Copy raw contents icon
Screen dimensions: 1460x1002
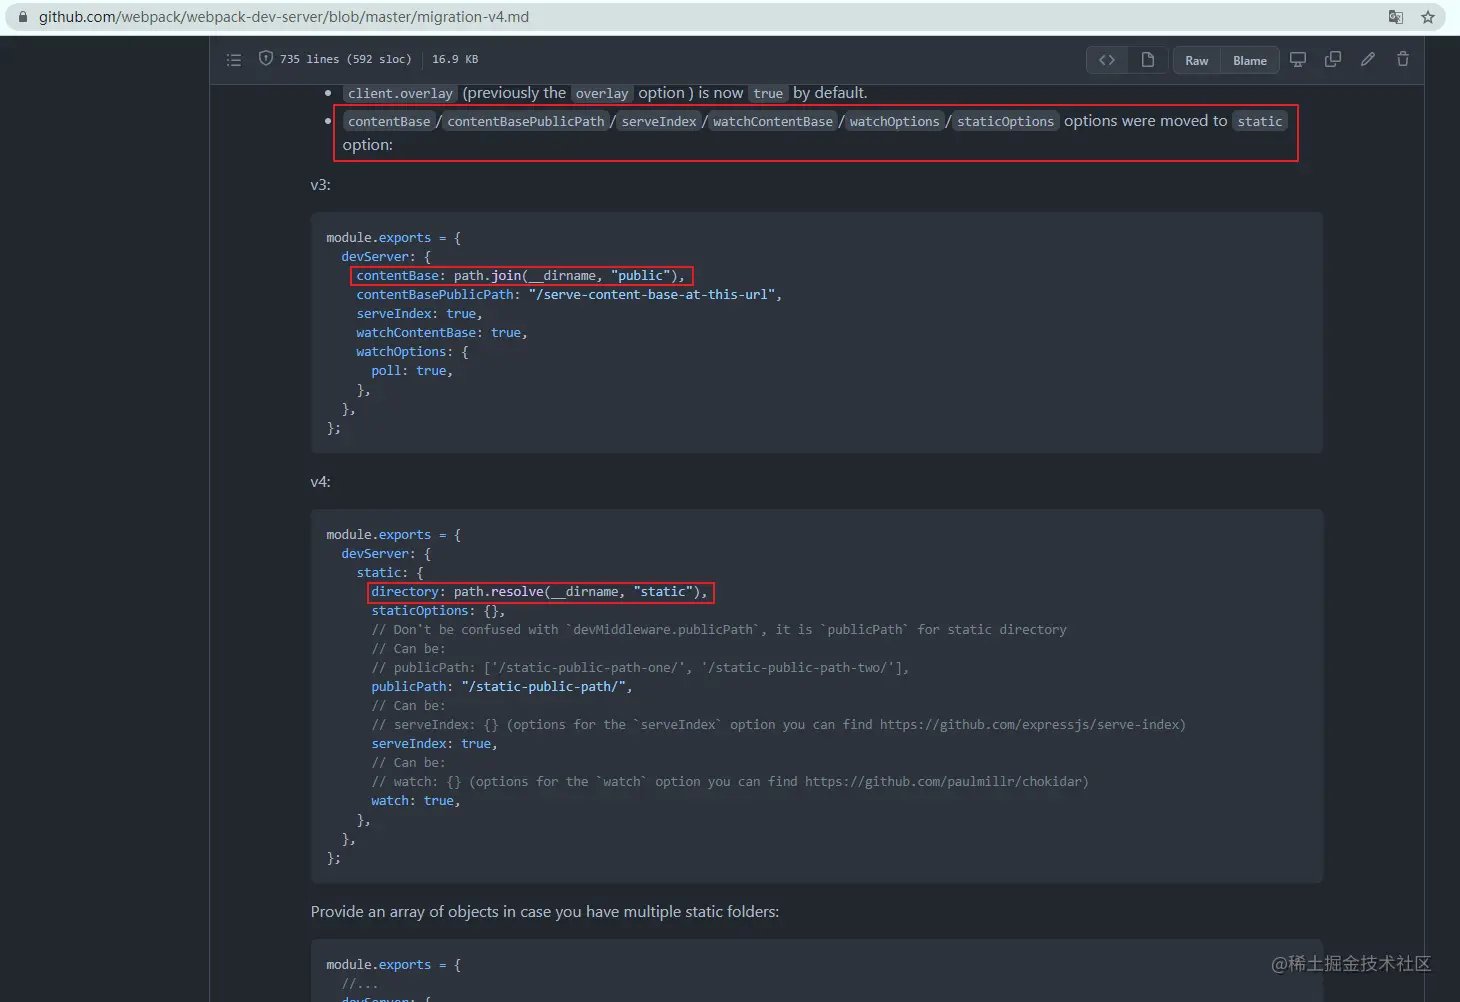pyautogui.click(x=1333, y=60)
